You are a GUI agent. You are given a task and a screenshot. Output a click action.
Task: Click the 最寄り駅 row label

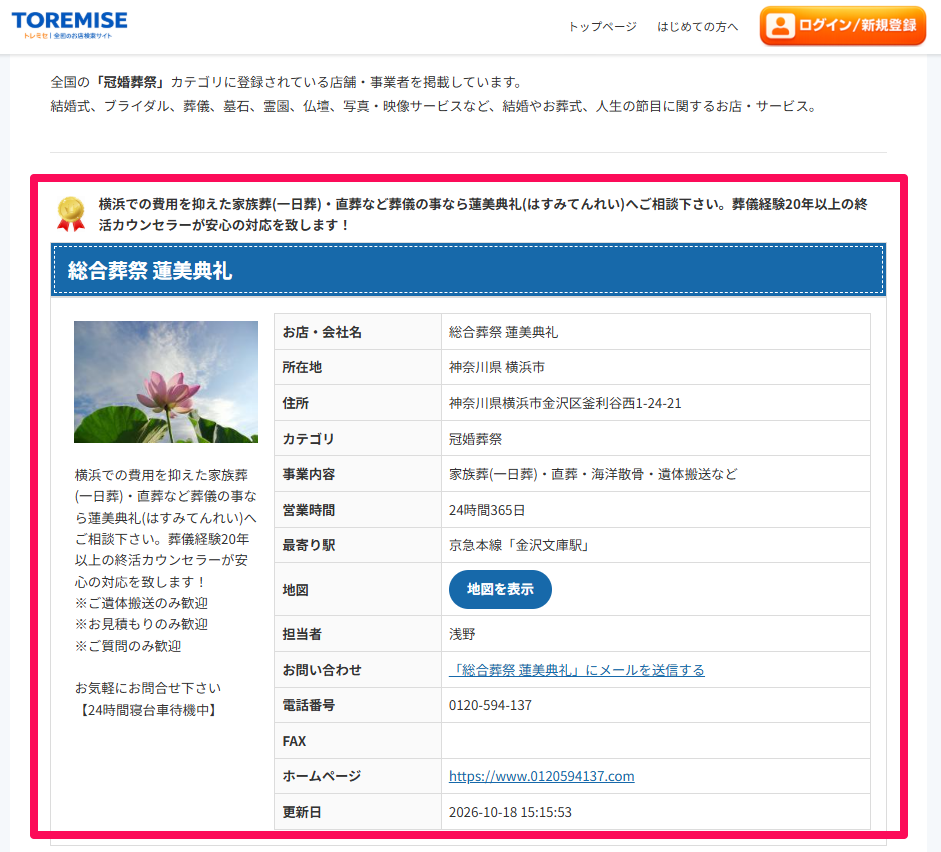click(309, 545)
